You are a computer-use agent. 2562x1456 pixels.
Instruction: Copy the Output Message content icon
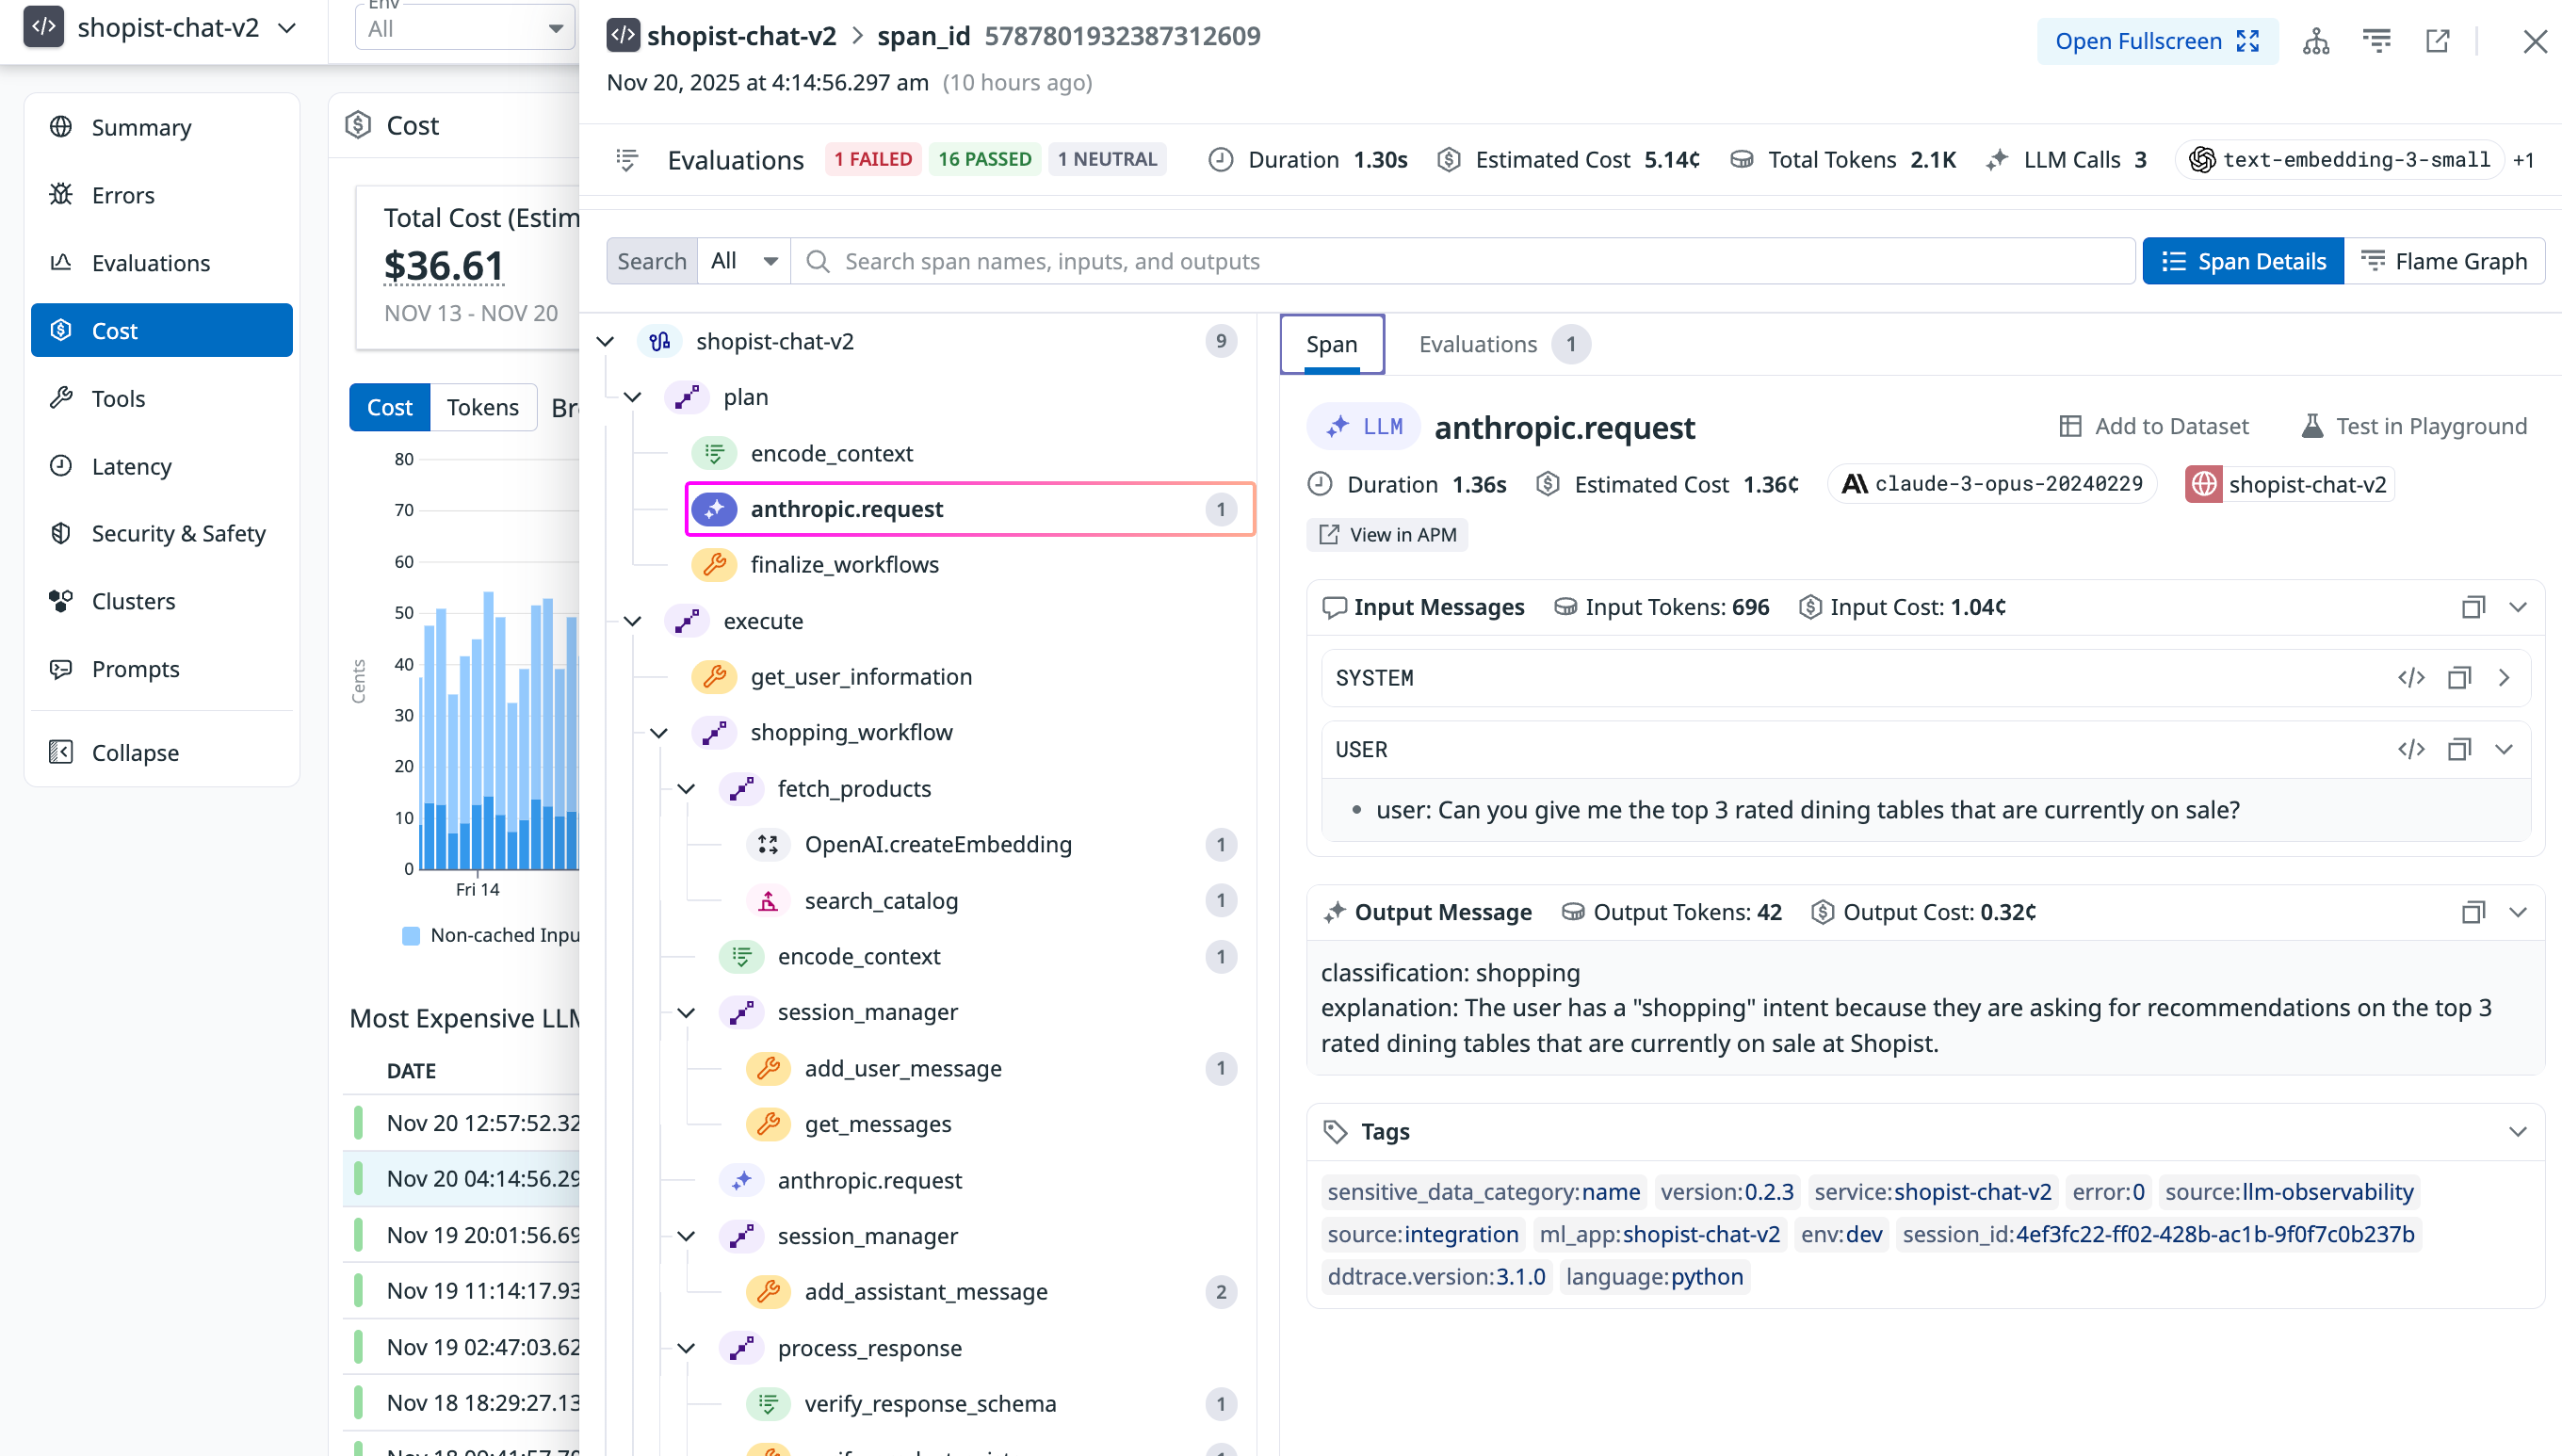point(2472,912)
